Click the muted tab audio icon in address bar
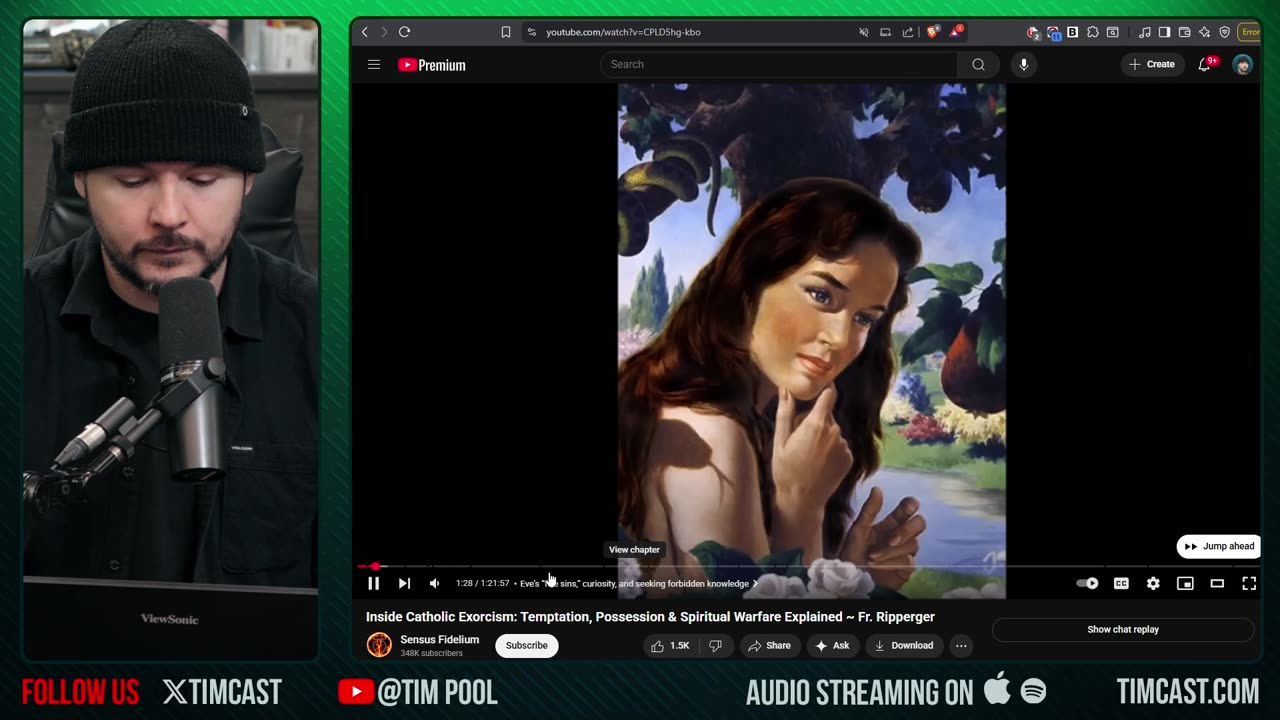This screenshot has height=720, width=1280. pos(863,32)
